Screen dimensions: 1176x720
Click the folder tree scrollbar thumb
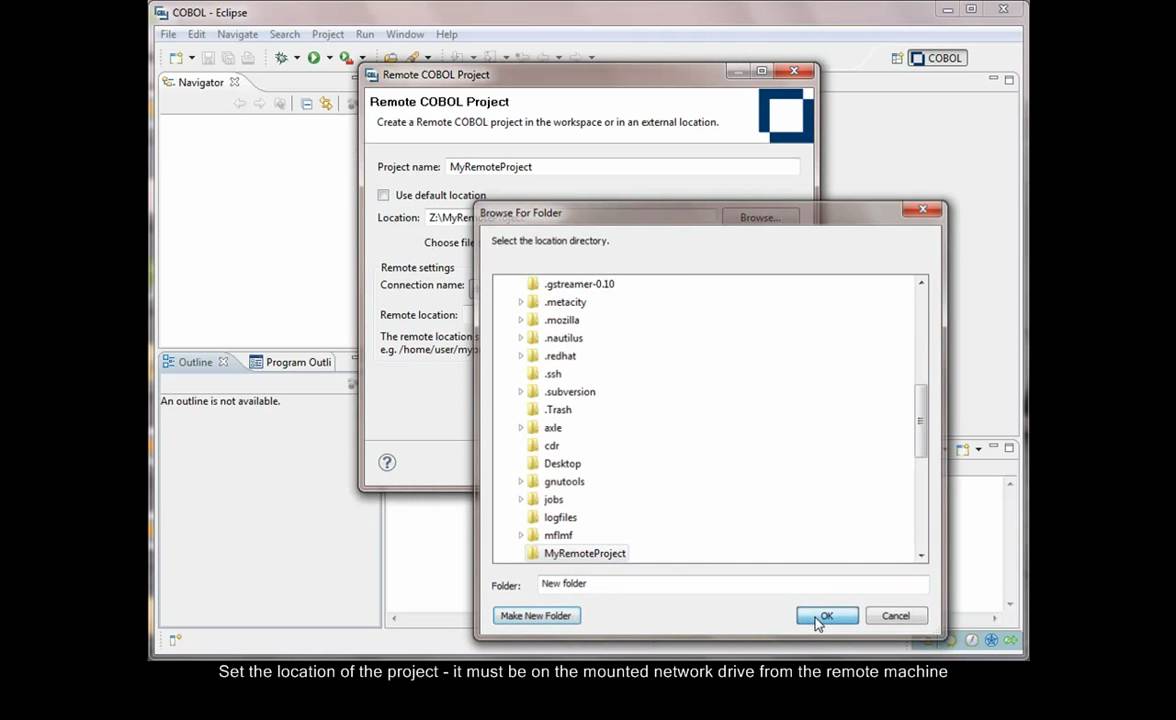[x=921, y=420]
